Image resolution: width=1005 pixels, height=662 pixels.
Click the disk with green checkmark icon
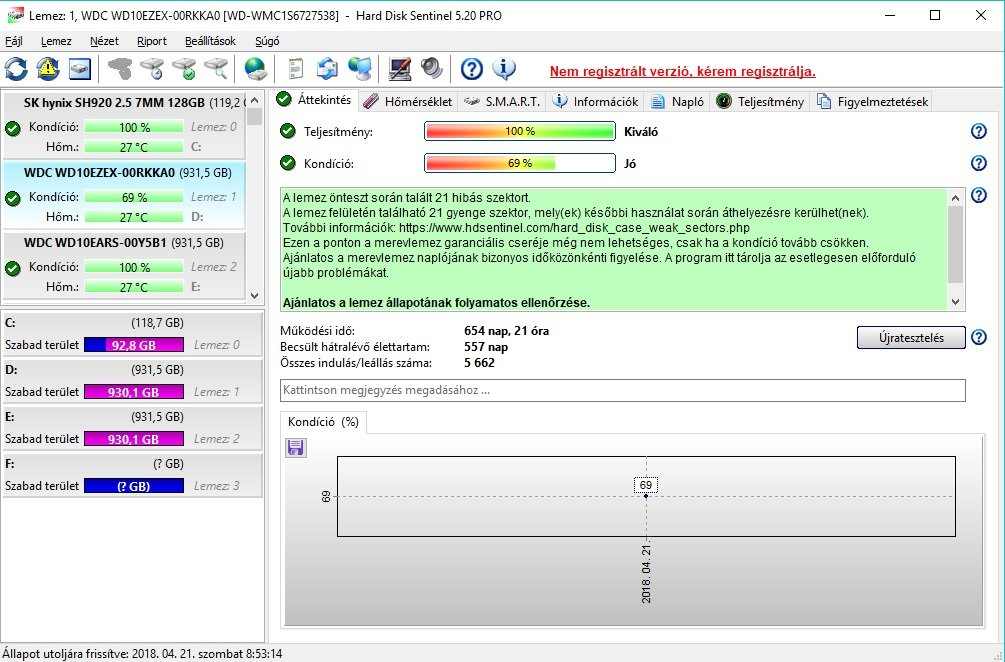click(x=185, y=69)
